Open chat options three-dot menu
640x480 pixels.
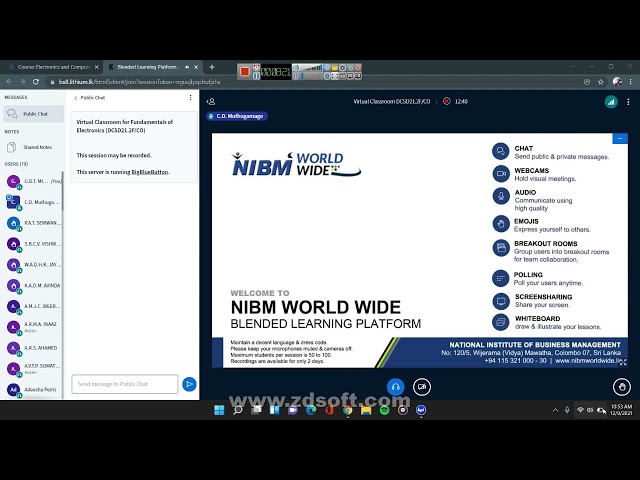click(190, 98)
